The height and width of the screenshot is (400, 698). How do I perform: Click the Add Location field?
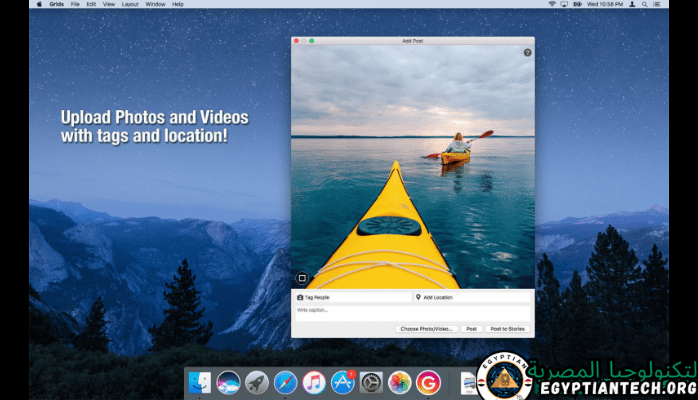(471, 297)
